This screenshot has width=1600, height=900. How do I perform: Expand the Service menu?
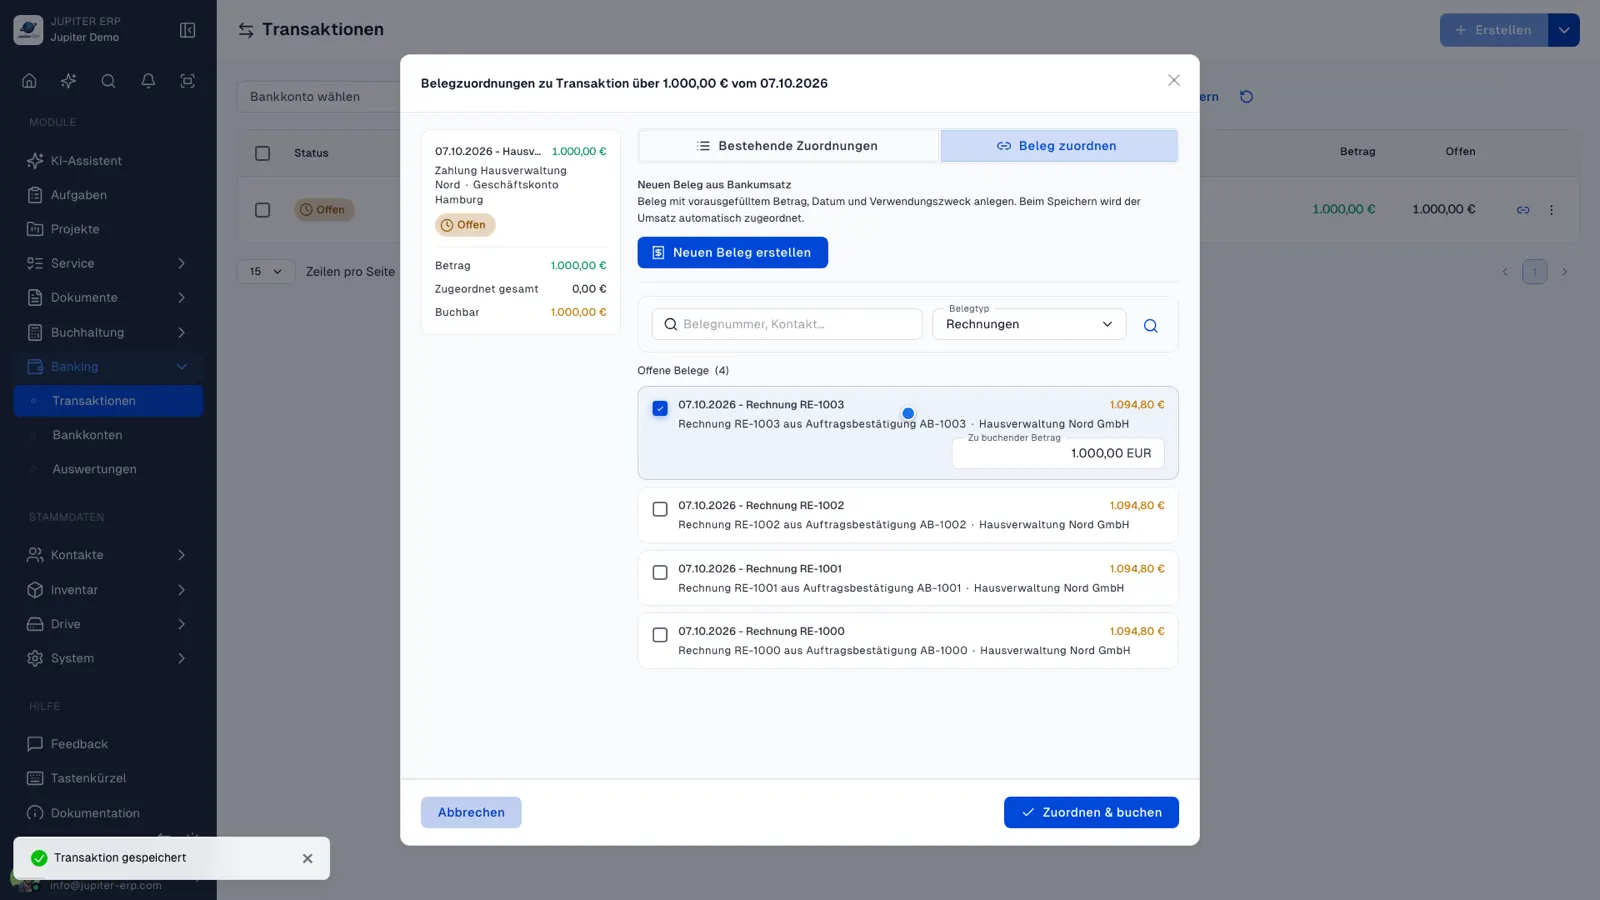(x=108, y=263)
